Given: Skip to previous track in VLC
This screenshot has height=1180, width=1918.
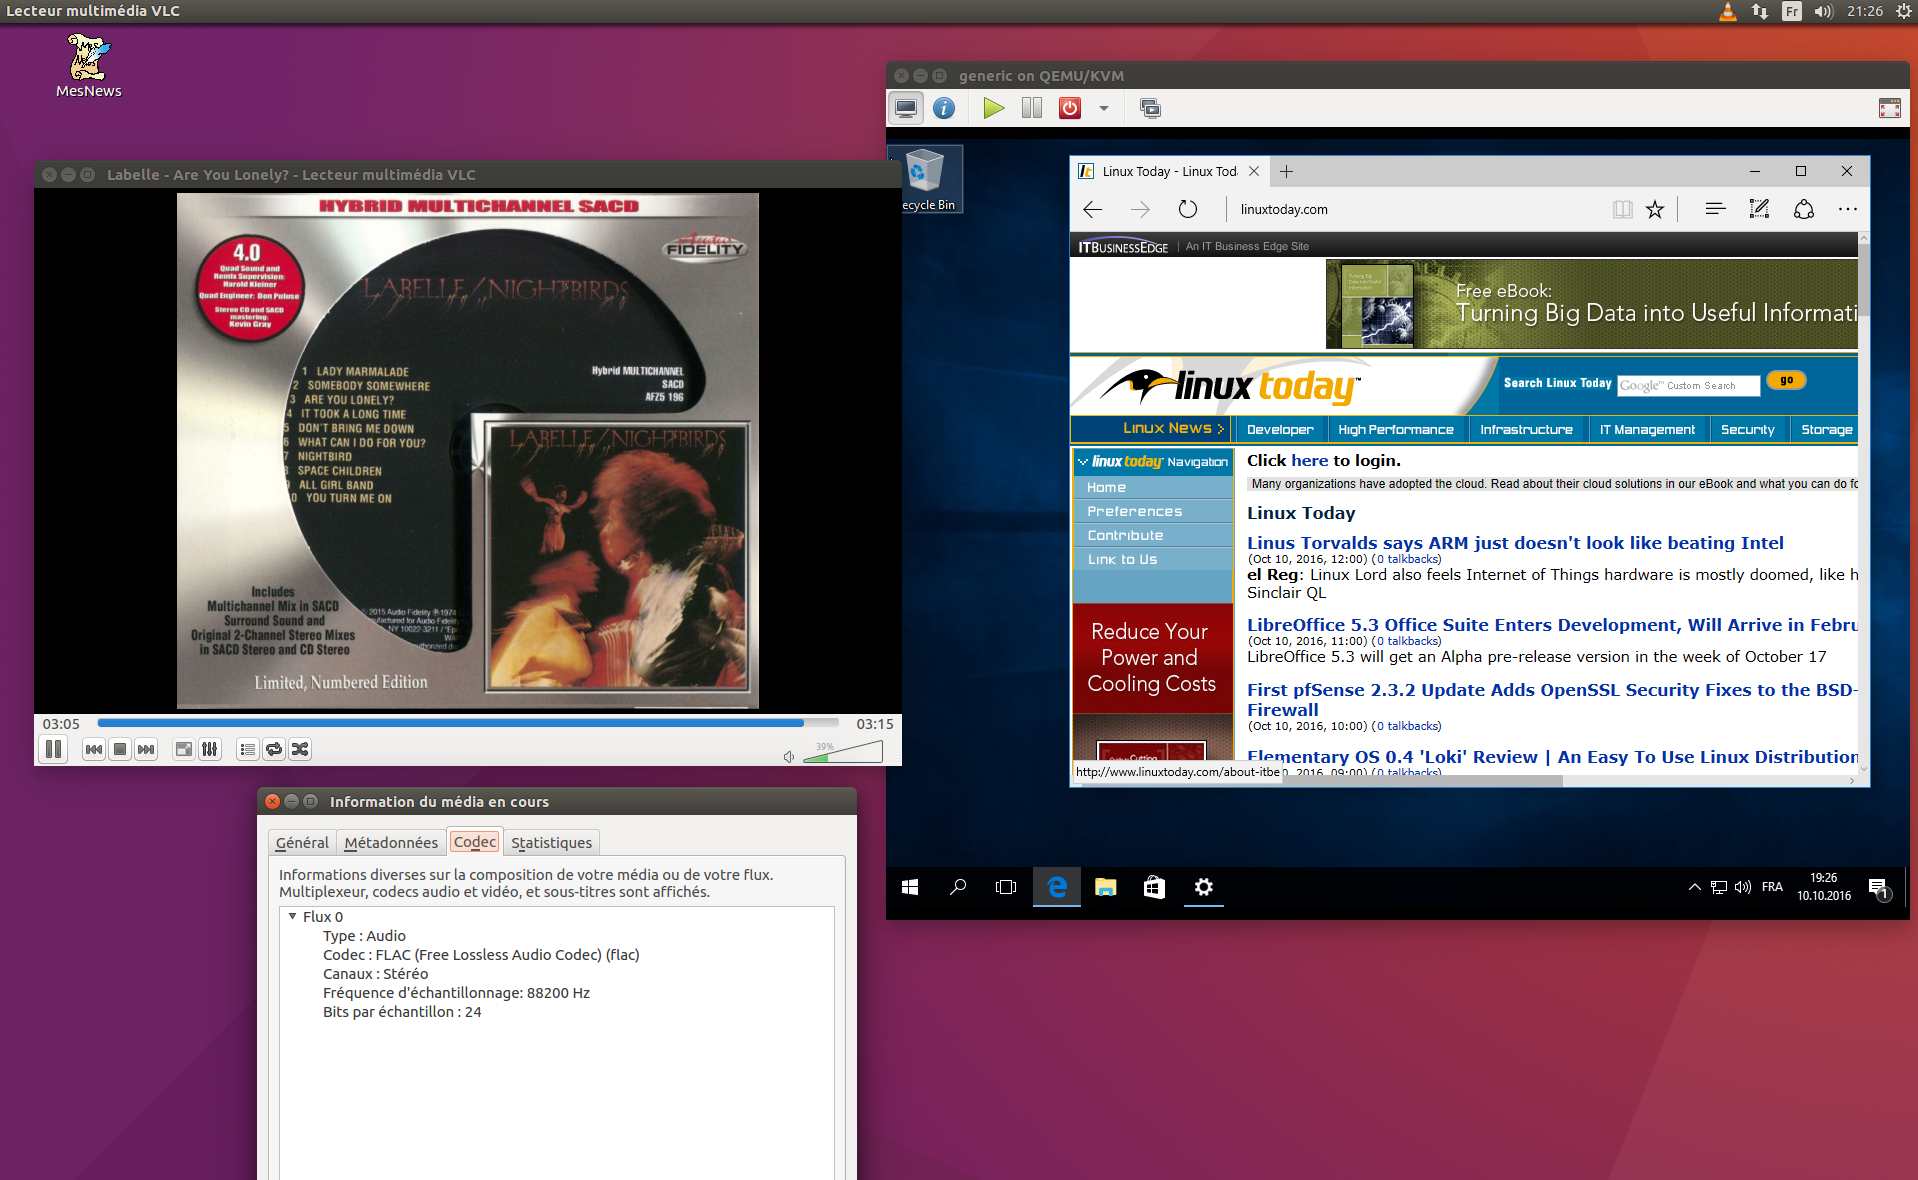Looking at the screenshot, I should [x=94, y=749].
